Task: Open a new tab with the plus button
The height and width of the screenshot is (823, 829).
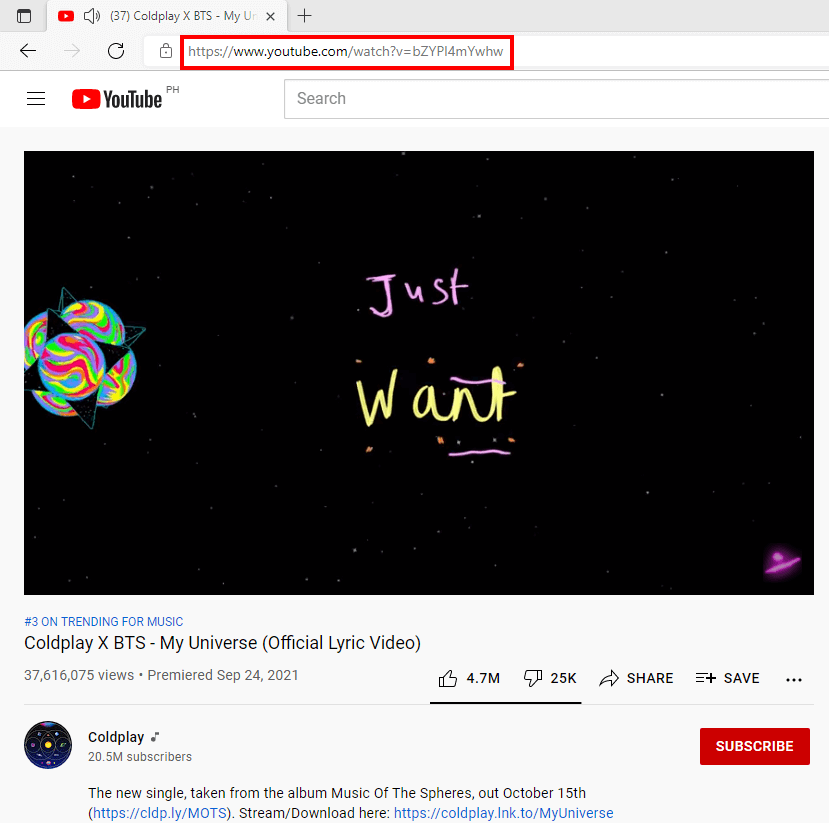Action: (305, 16)
